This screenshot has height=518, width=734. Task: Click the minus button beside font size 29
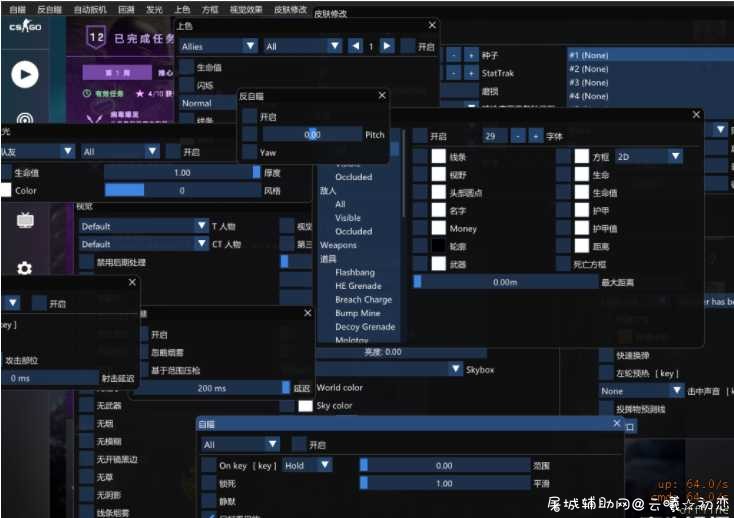tap(517, 136)
